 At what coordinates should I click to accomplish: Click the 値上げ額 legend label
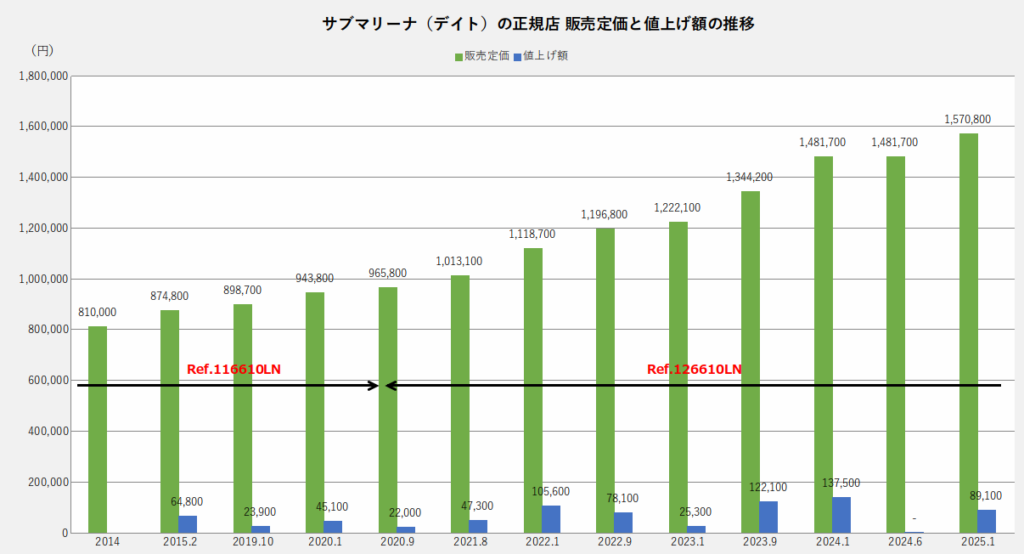(545, 56)
